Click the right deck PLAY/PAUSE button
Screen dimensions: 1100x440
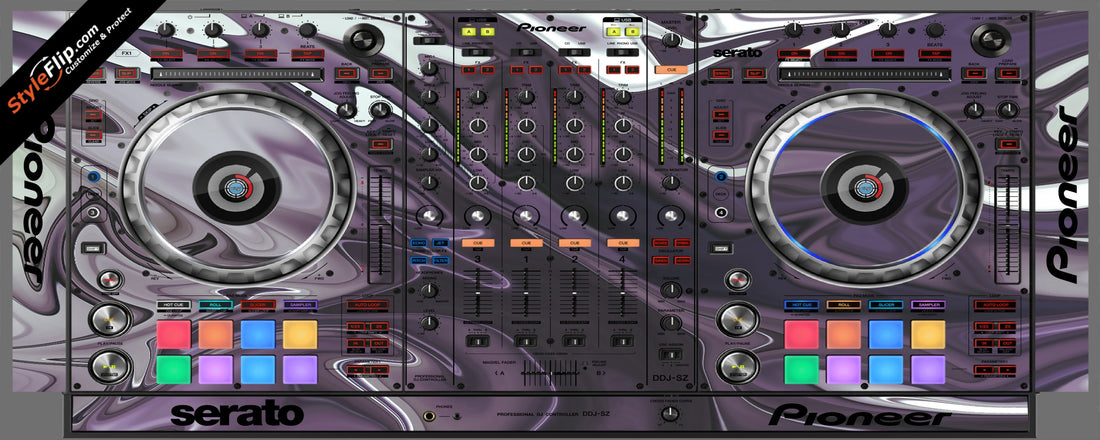(737, 366)
